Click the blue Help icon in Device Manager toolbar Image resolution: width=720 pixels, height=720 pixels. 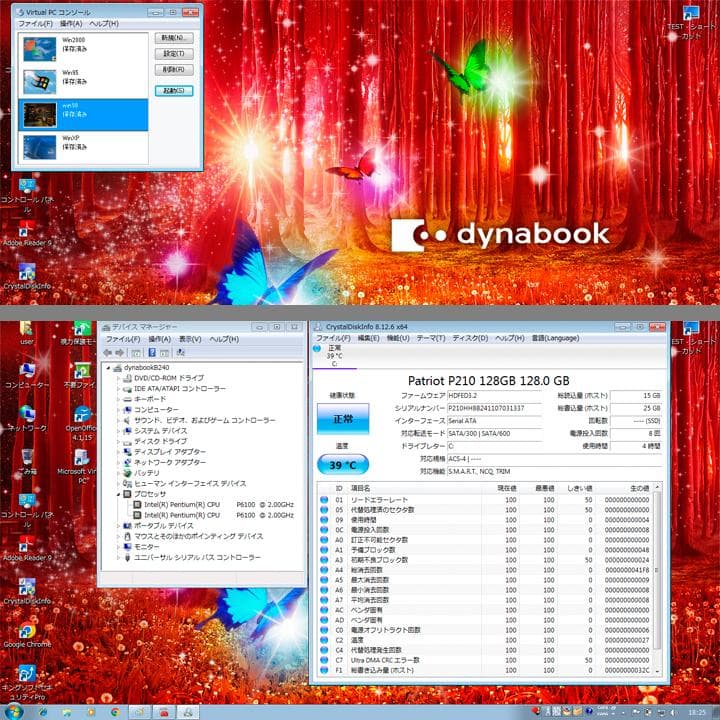point(152,353)
